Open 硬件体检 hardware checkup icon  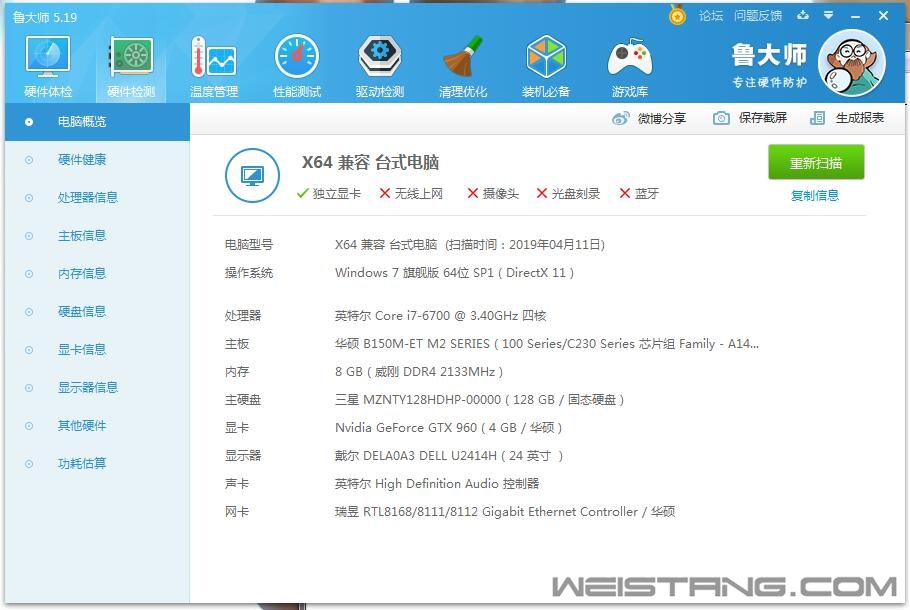(48, 65)
